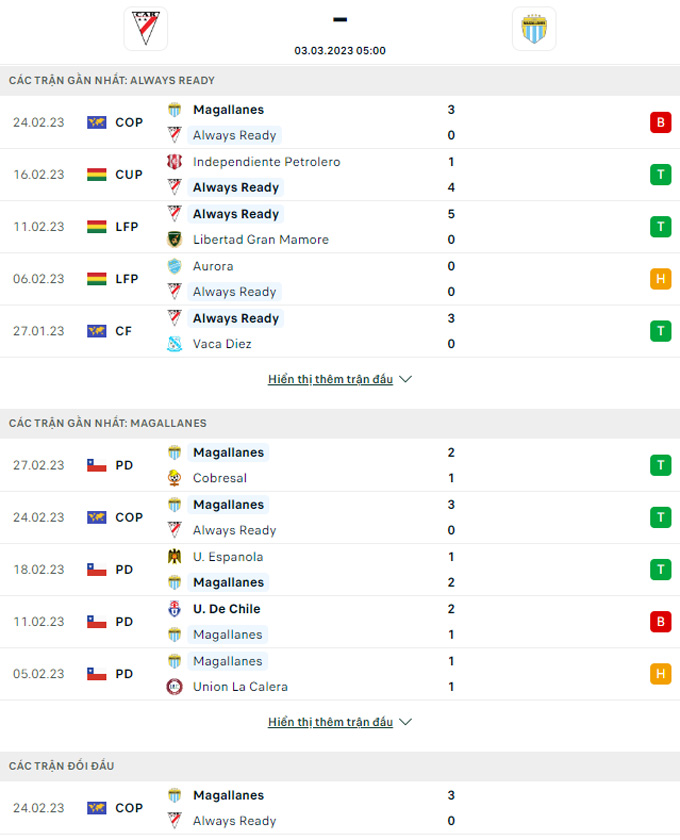
Task: Click the Chile flag beside 05.02.23 match
Action: (x=96, y=674)
